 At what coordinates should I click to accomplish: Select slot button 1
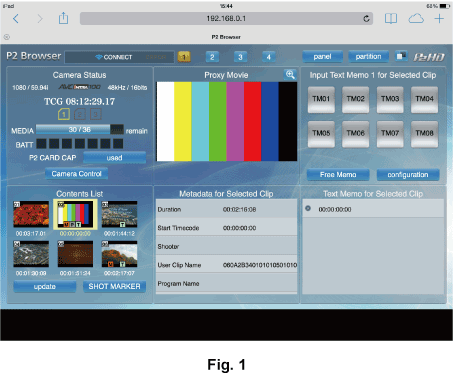click(x=184, y=57)
